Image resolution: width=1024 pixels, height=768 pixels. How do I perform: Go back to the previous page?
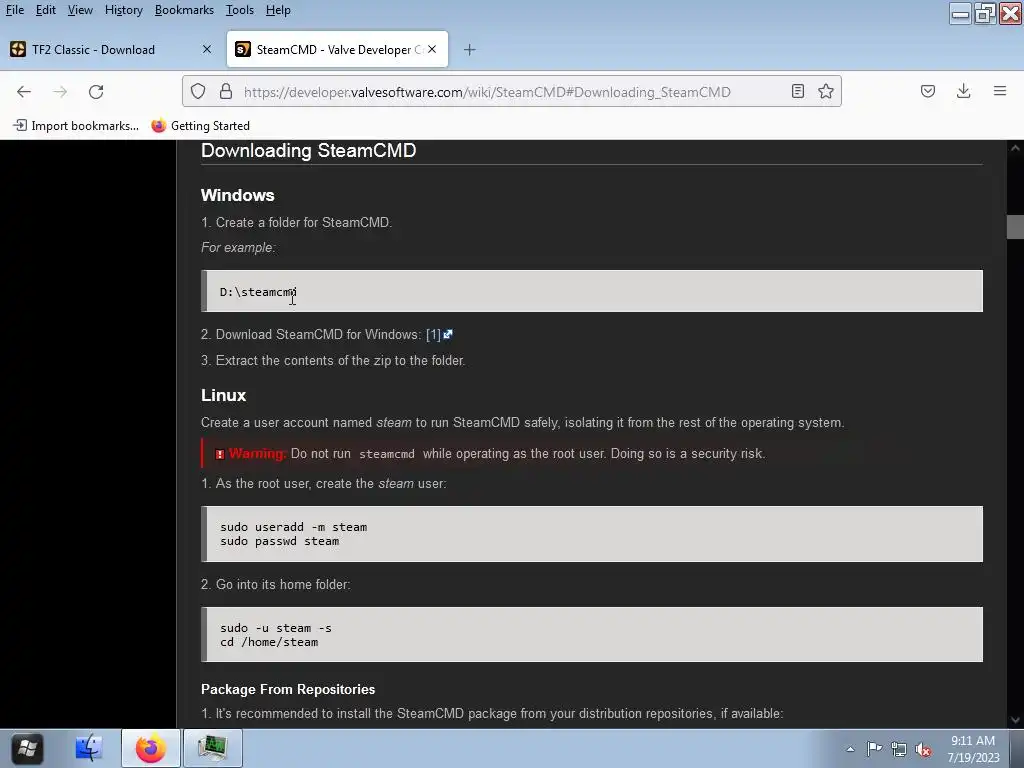tap(24, 92)
